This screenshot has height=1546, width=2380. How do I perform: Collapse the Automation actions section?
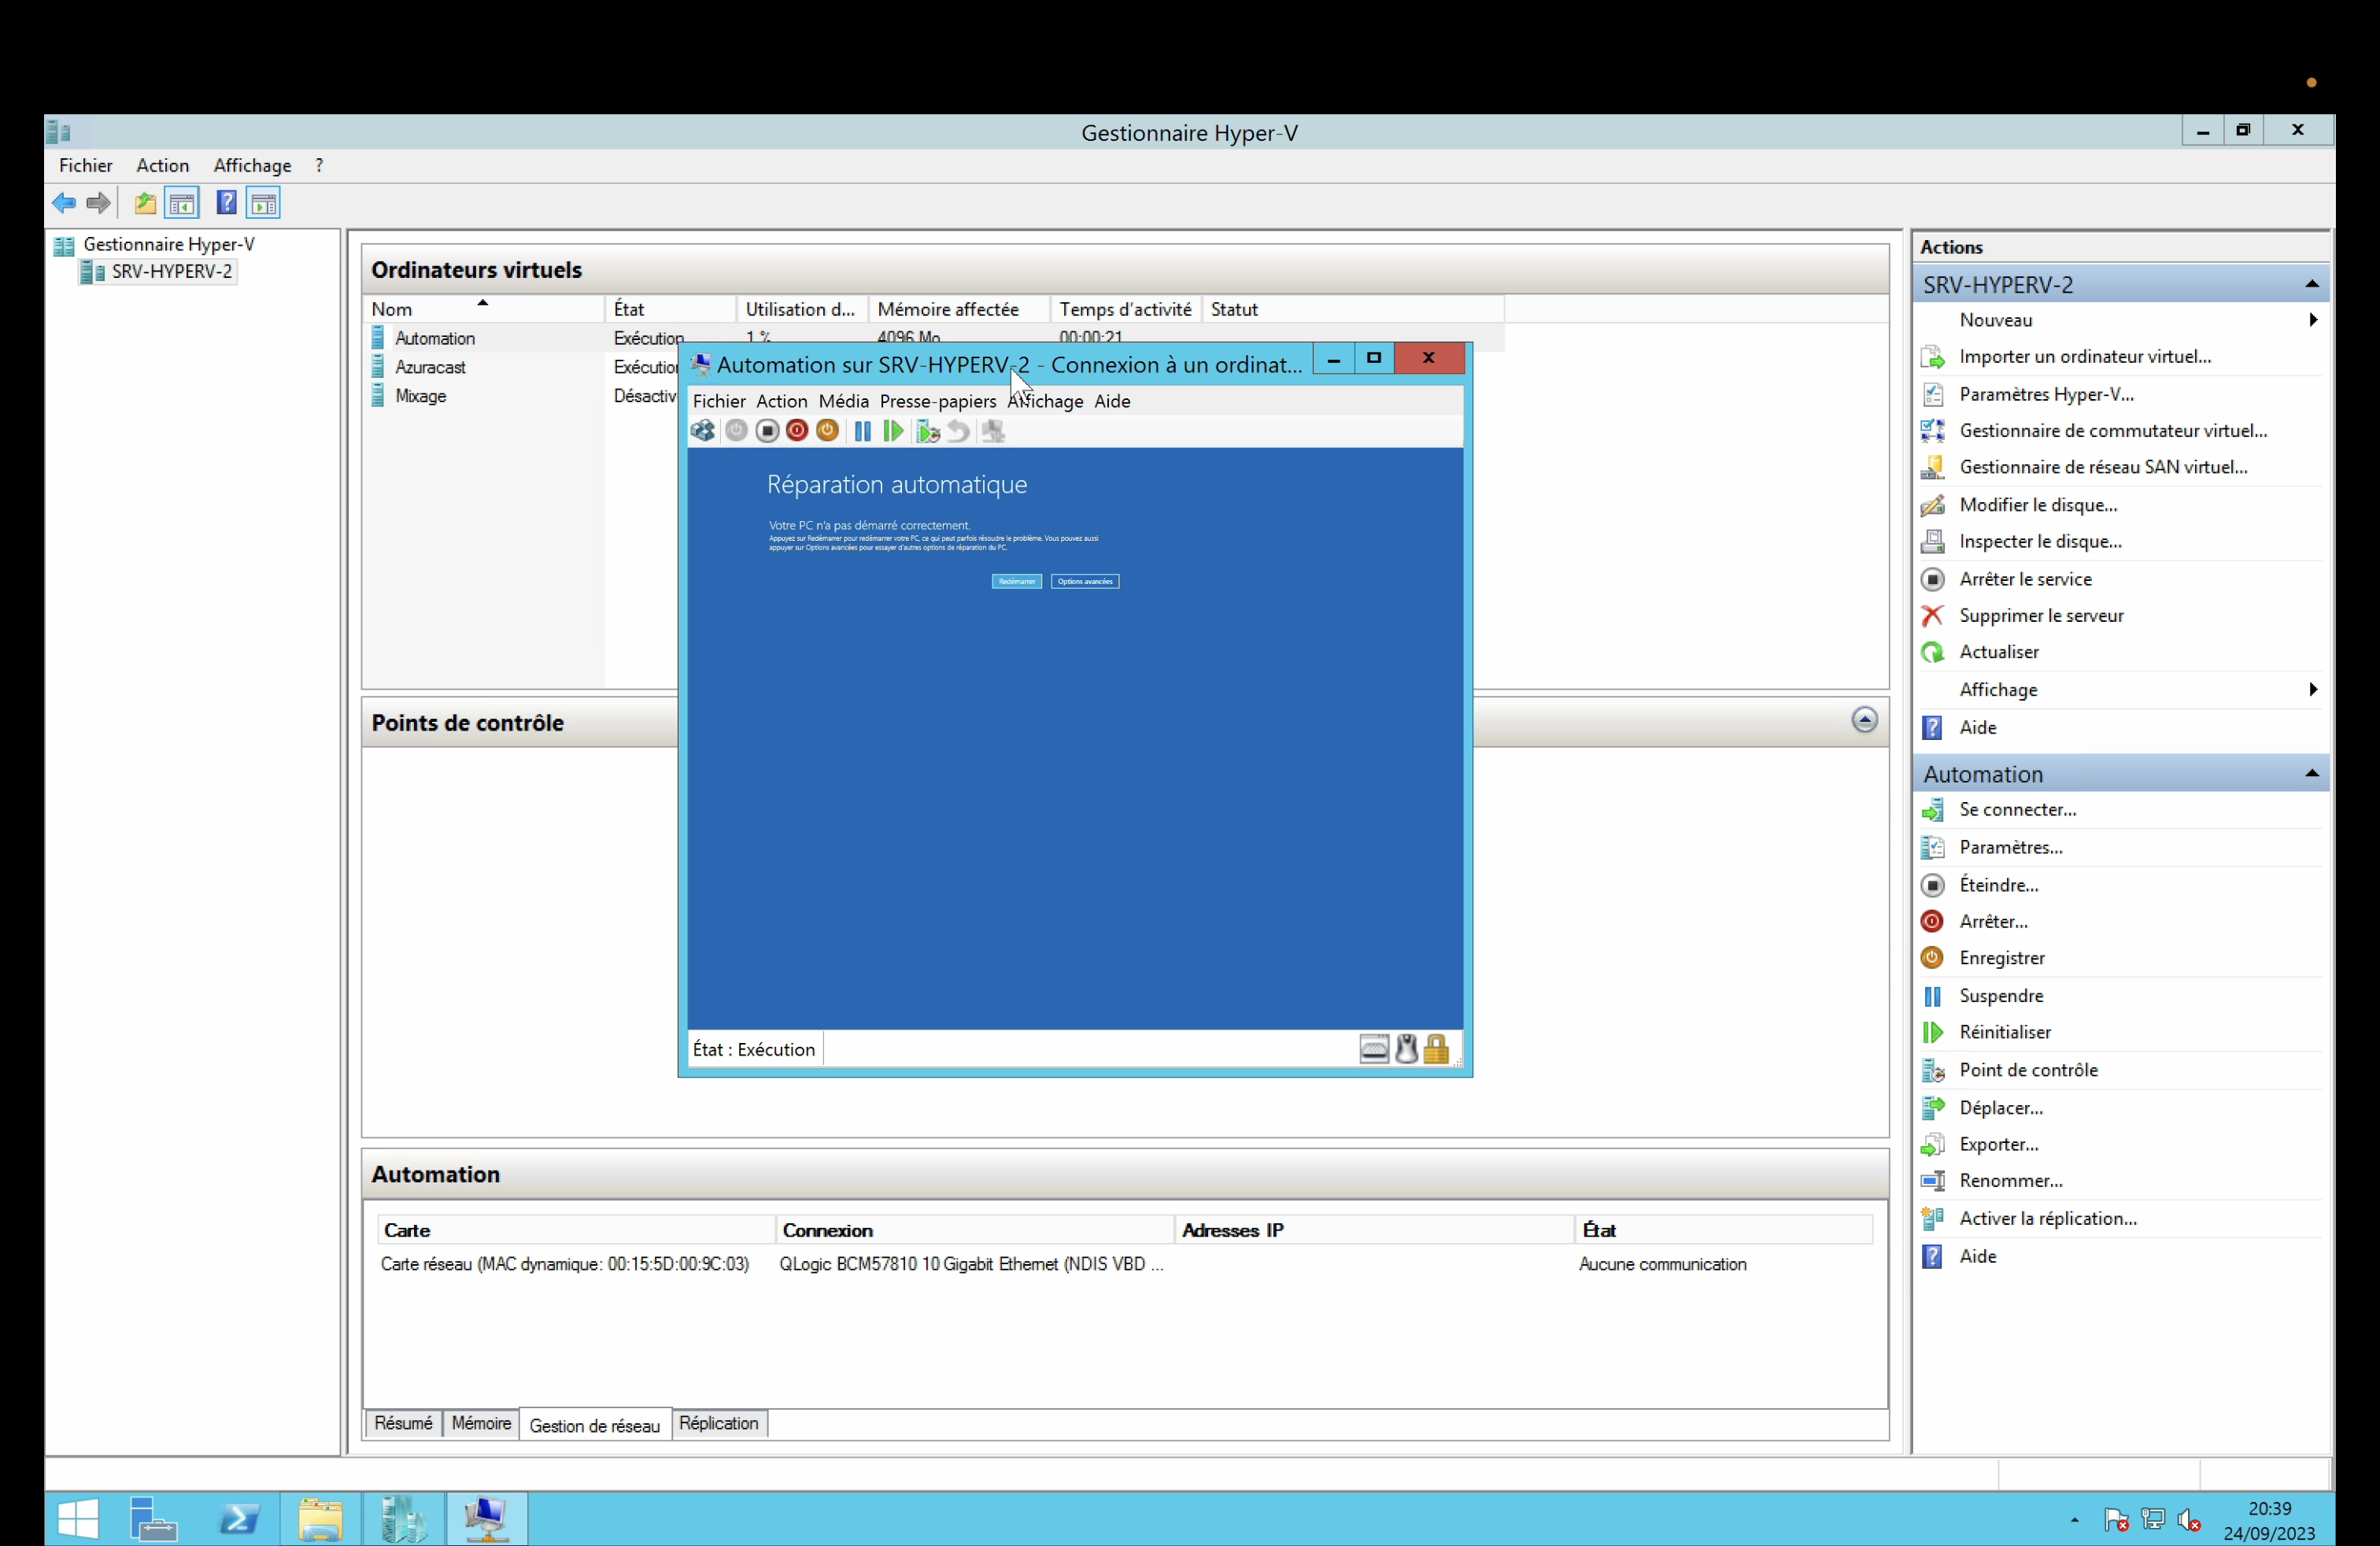coord(2311,773)
